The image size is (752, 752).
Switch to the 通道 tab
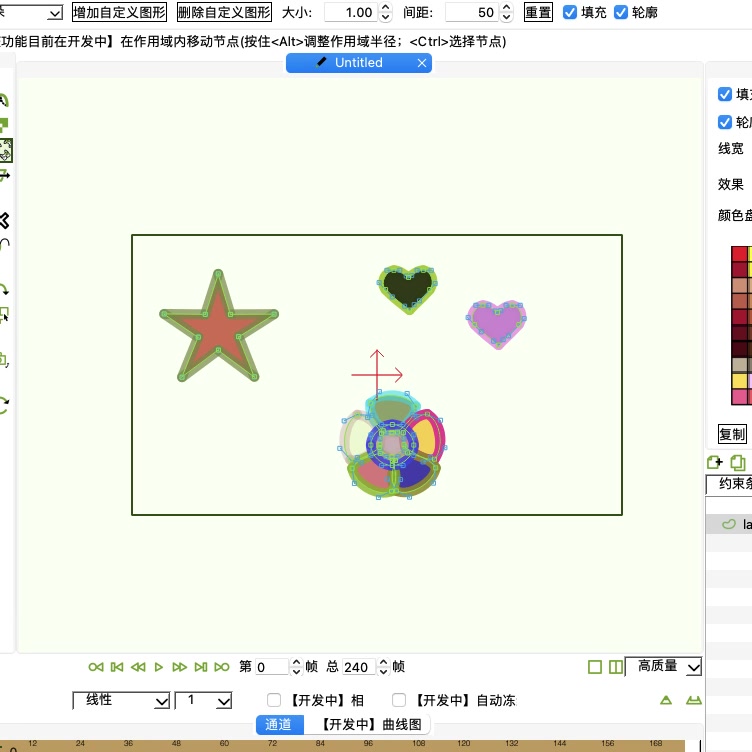click(x=278, y=725)
